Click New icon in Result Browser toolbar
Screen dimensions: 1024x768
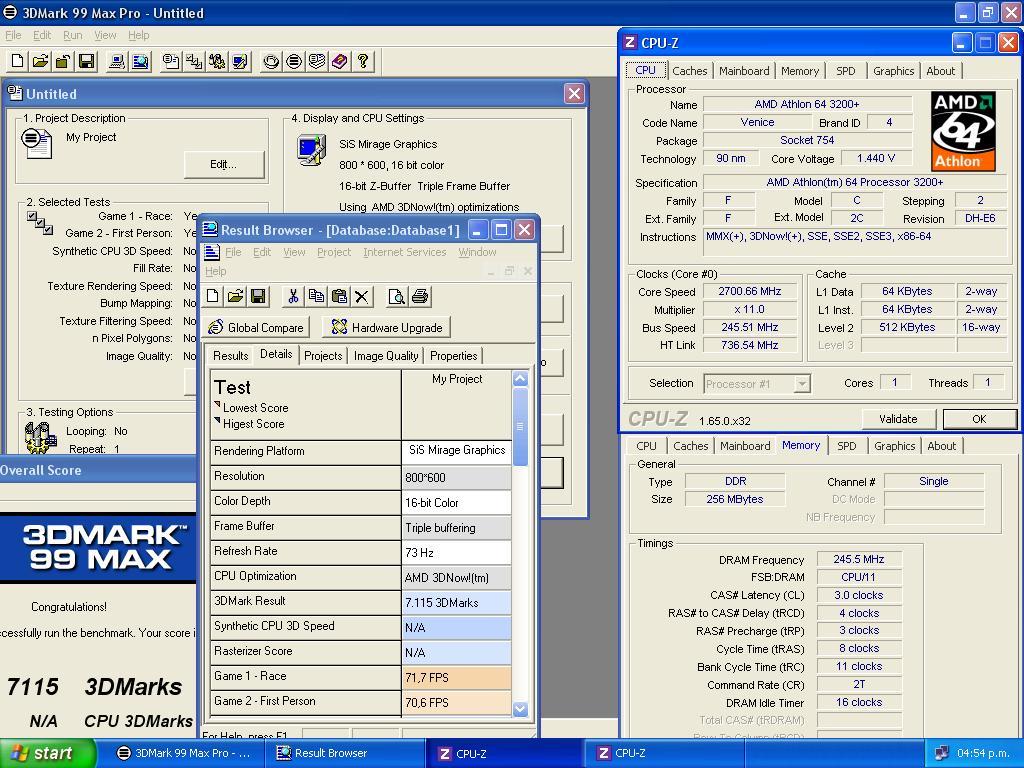click(213, 296)
